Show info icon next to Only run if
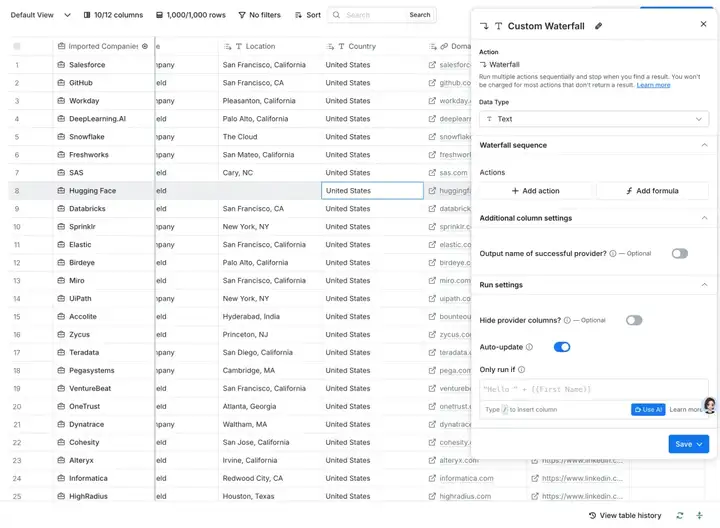Screen dimensions: 720x528 (521, 370)
